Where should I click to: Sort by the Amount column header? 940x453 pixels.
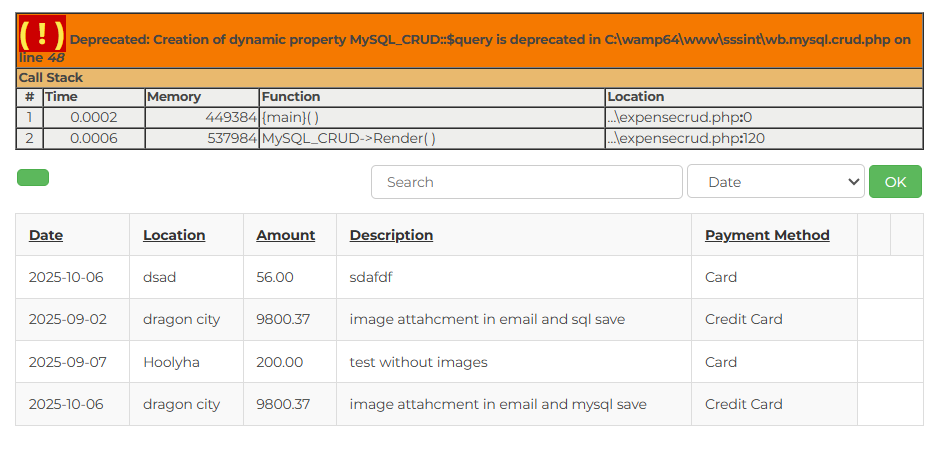tap(286, 235)
